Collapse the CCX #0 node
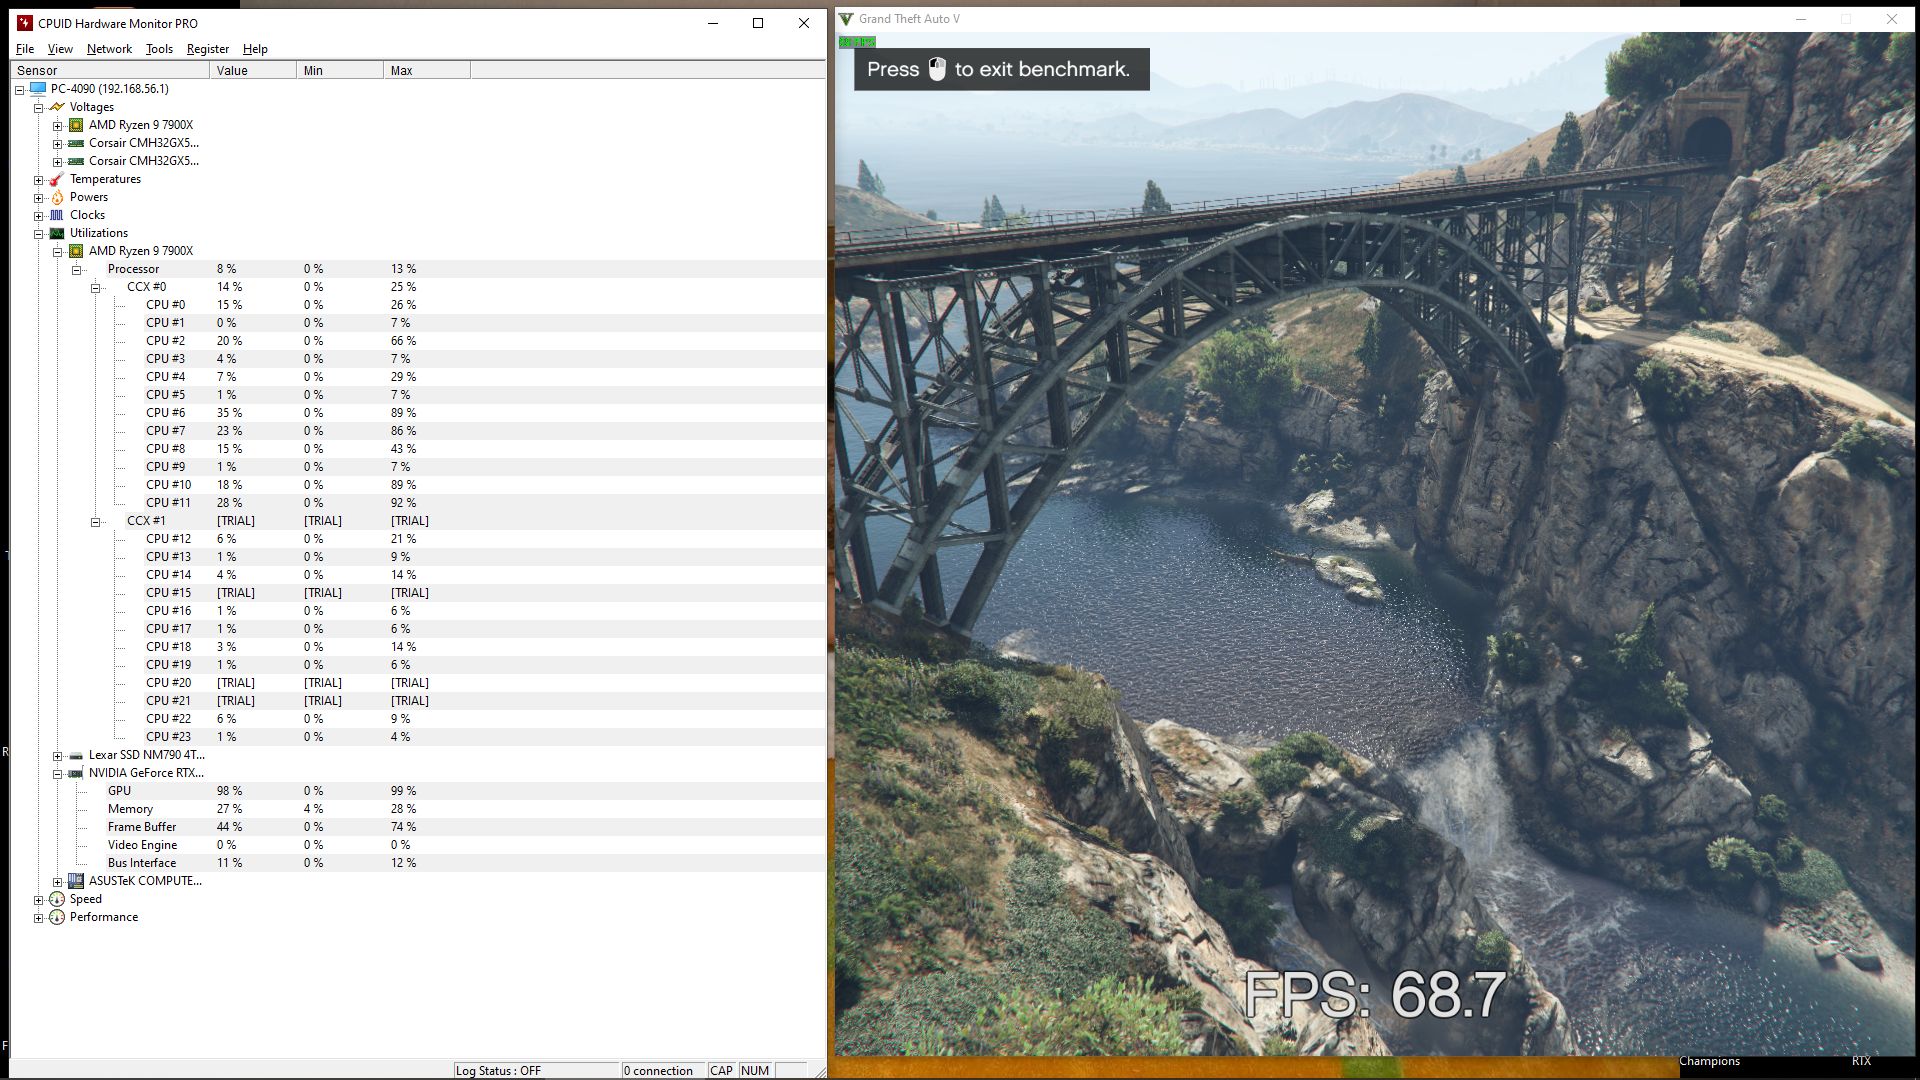The image size is (1920, 1080). 96,288
